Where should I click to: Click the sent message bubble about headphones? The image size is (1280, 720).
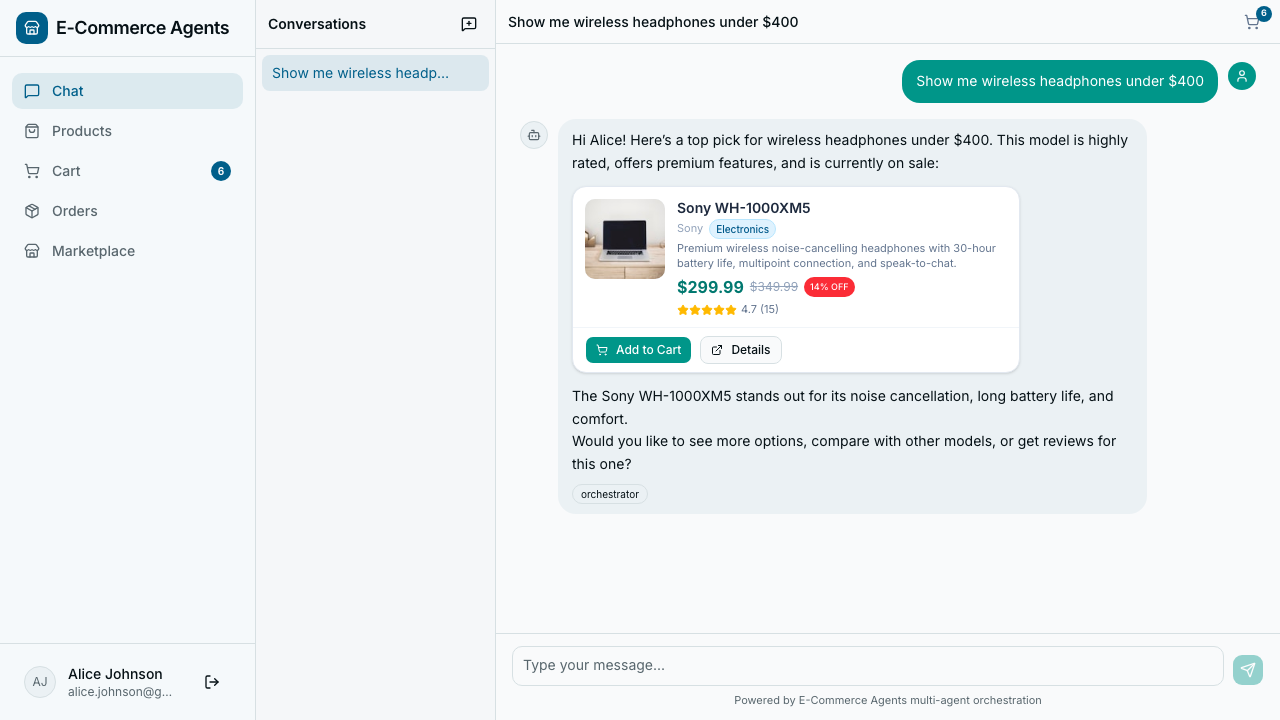(x=1060, y=81)
